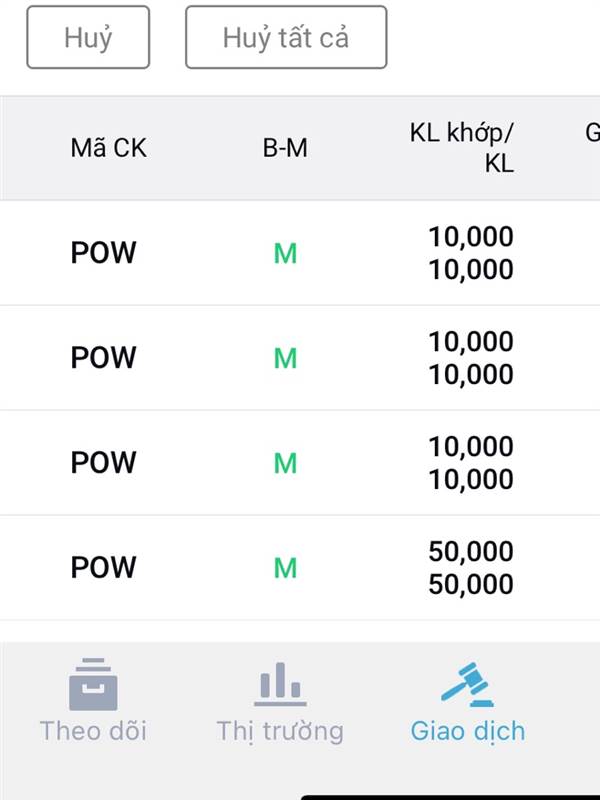The height and width of the screenshot is (800, 600).
Task: Select POW in the 50,000 order row
Action: (x=104, y=567)
